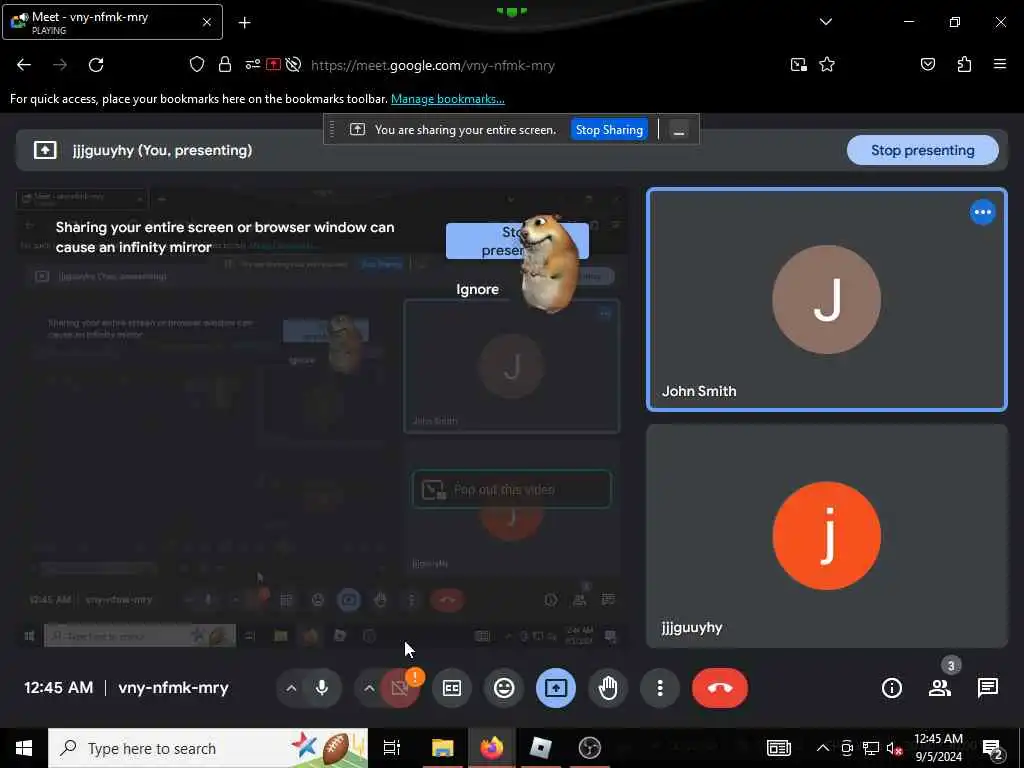
Task: Minimize the screen sharing notification bar
Action: tap(679, 130)
